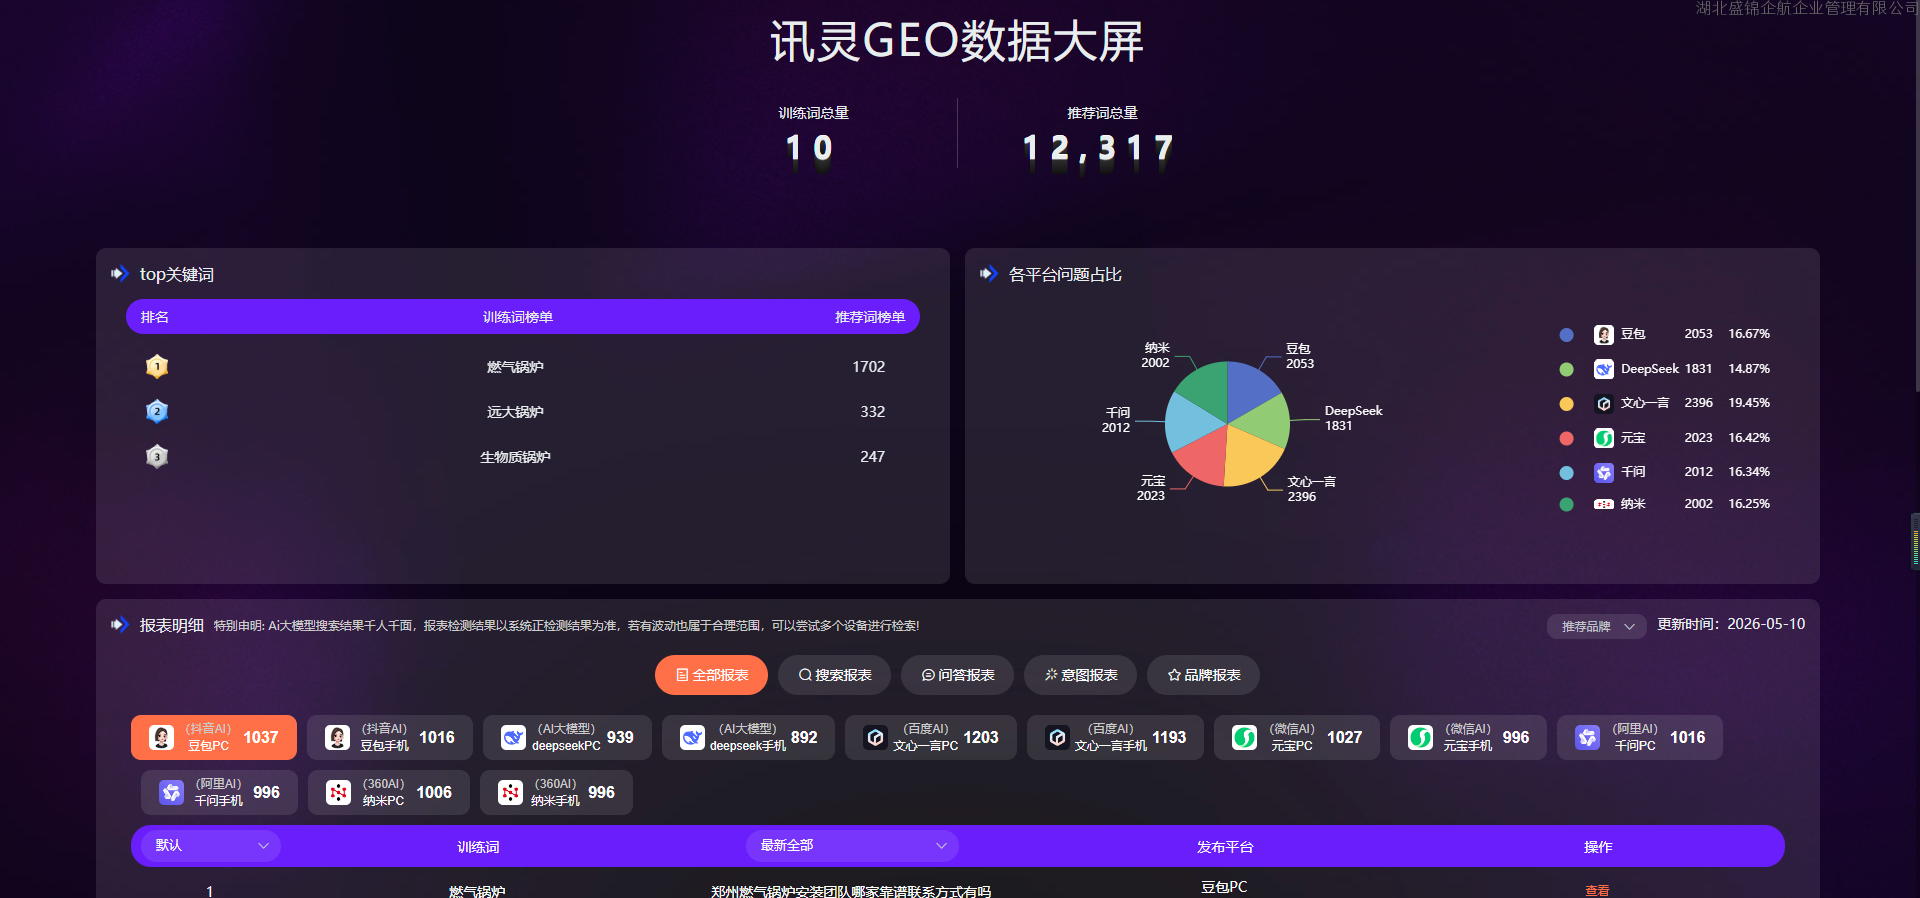Select the 豆包手机 platform card

(390, 738)
